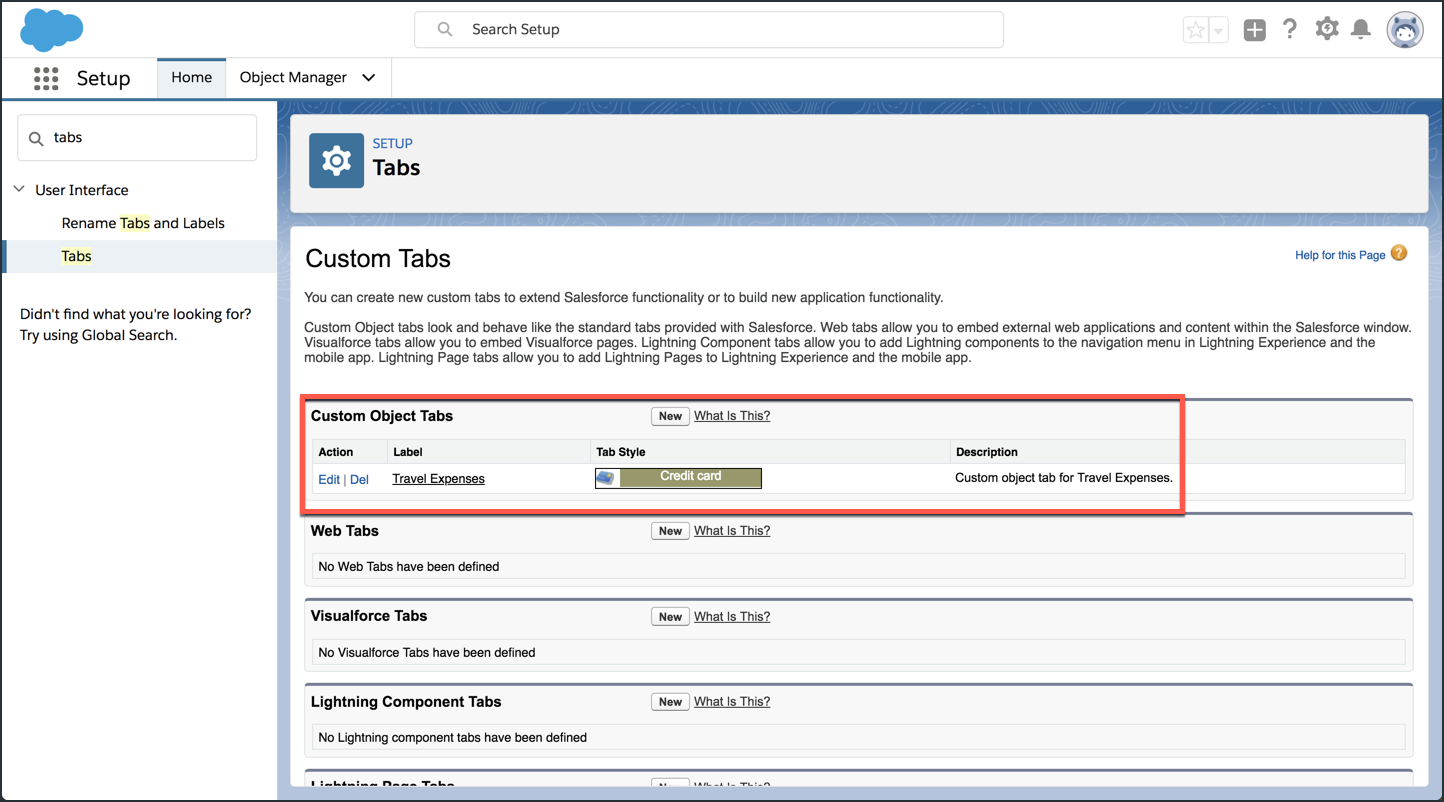
Task: Click the Search Setup field
Action: point(709,30)
